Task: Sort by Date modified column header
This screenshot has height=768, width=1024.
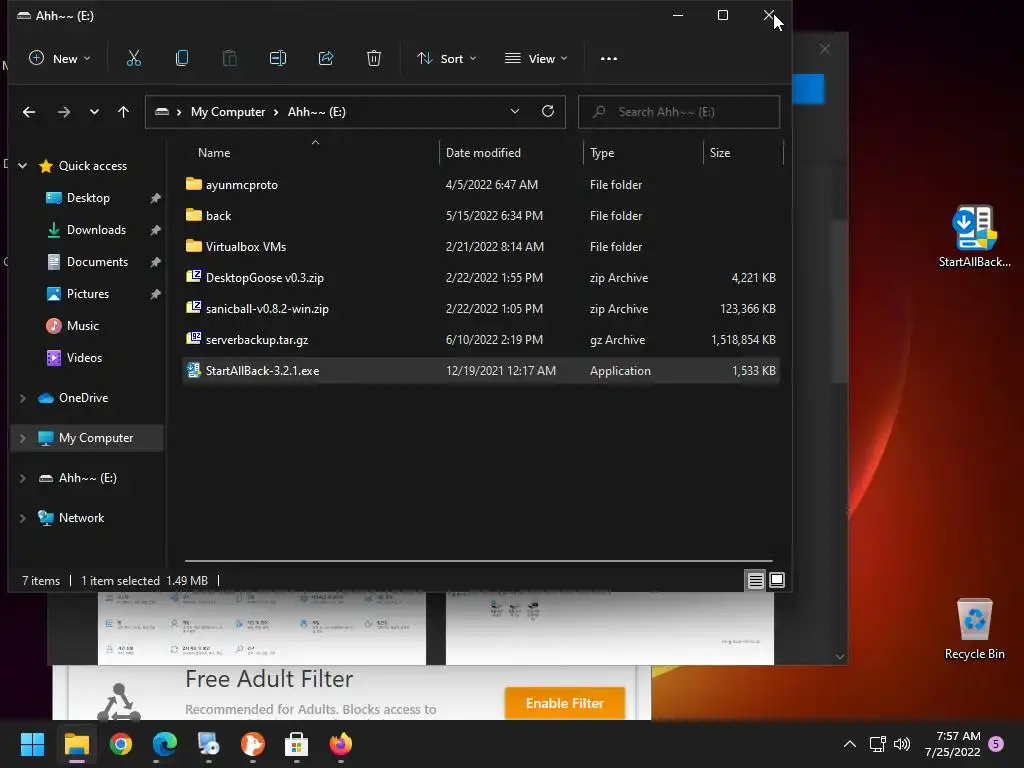Action: click(511, 153)
